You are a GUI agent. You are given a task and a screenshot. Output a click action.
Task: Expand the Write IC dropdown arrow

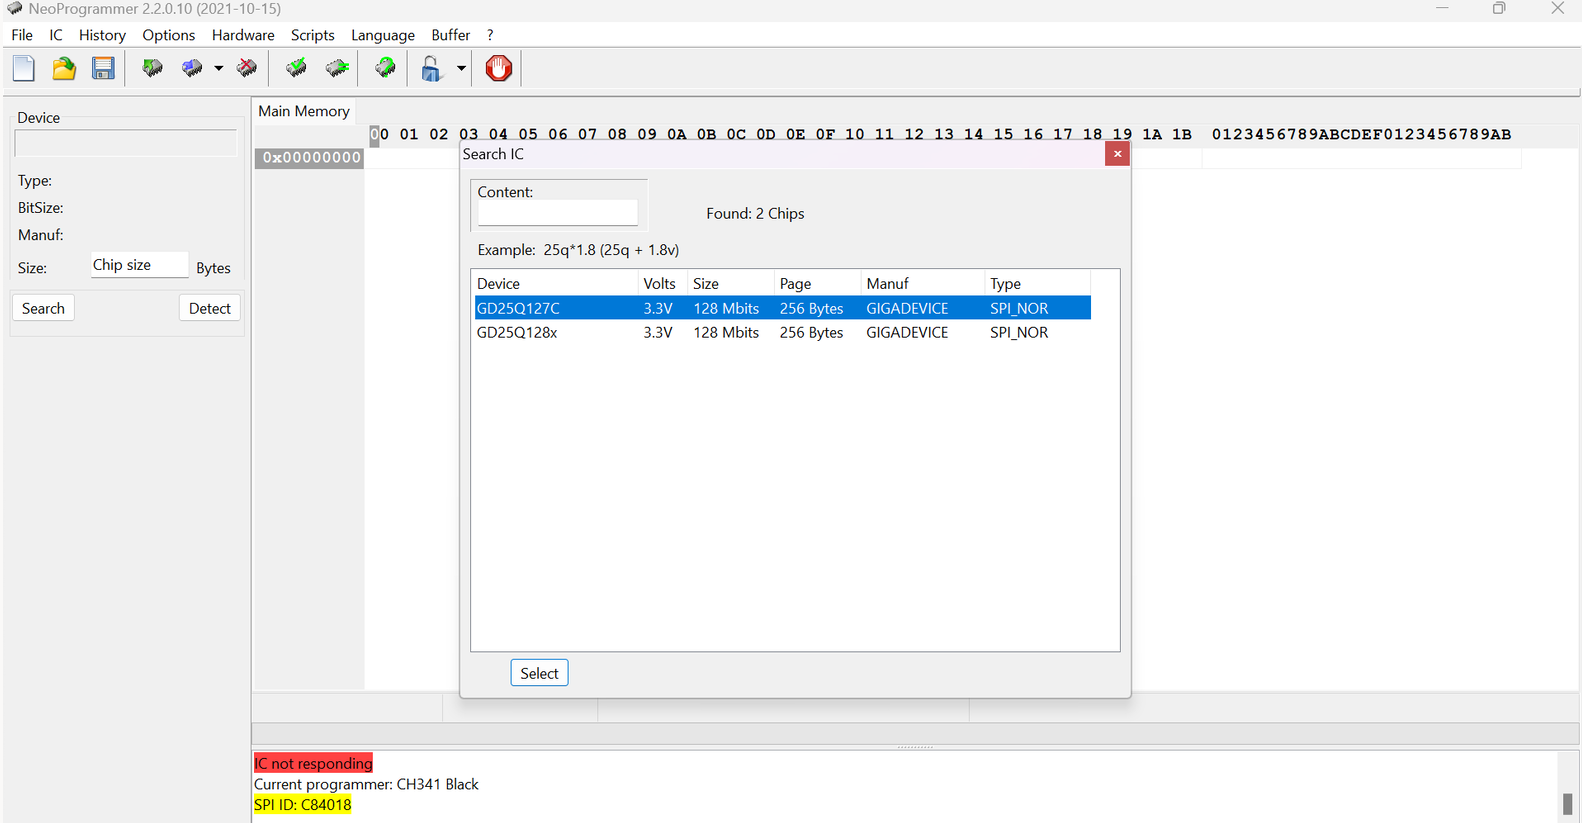(x=218, y=69)
